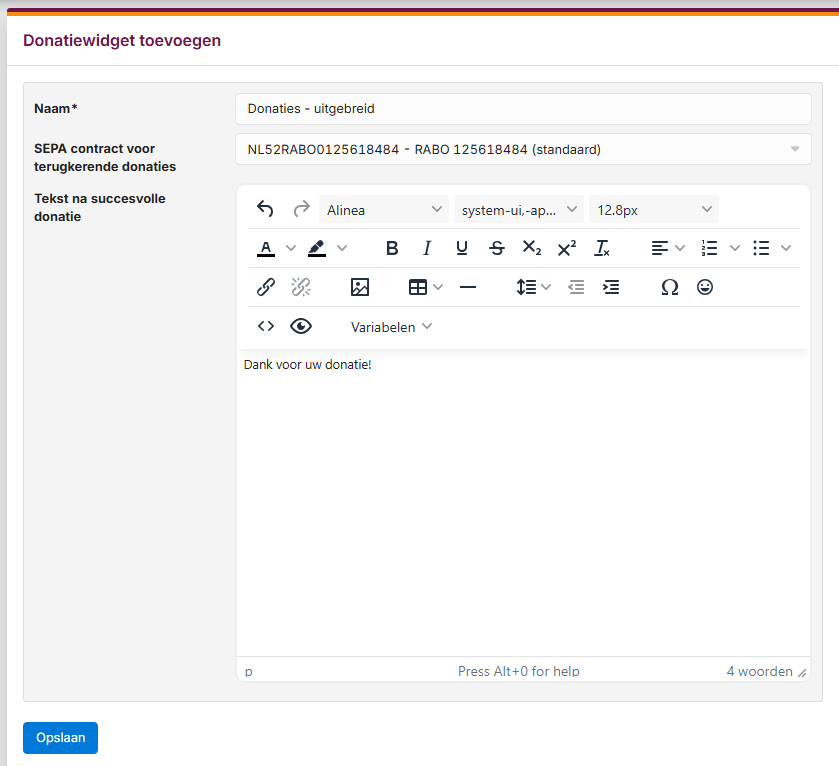Image resolution: width=839 pixels, height=766 pixels.
Task: Insert an image via image icon
Action: pos(360,287)
